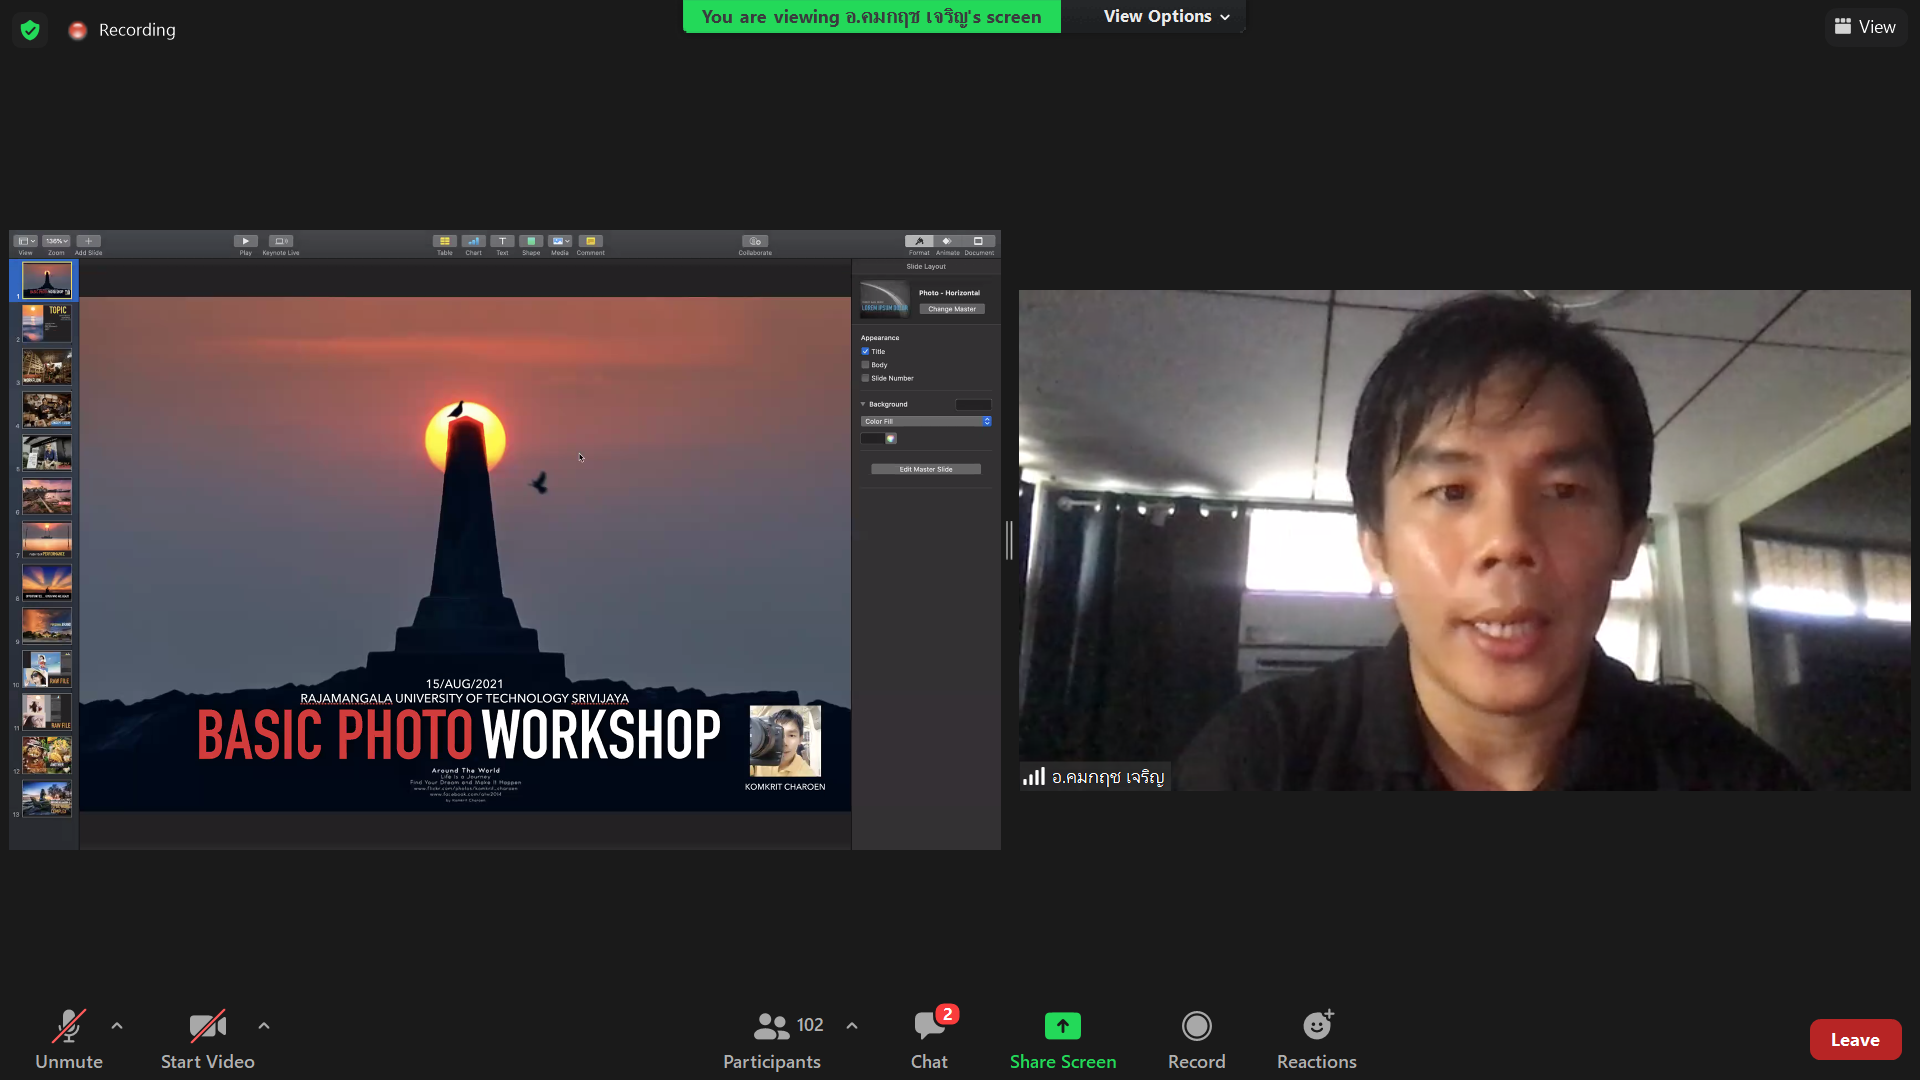Expand video options arrow next to Start Video
Image resolution: width=1920 pixels, height=1080 pixels.
point(264,1026)
